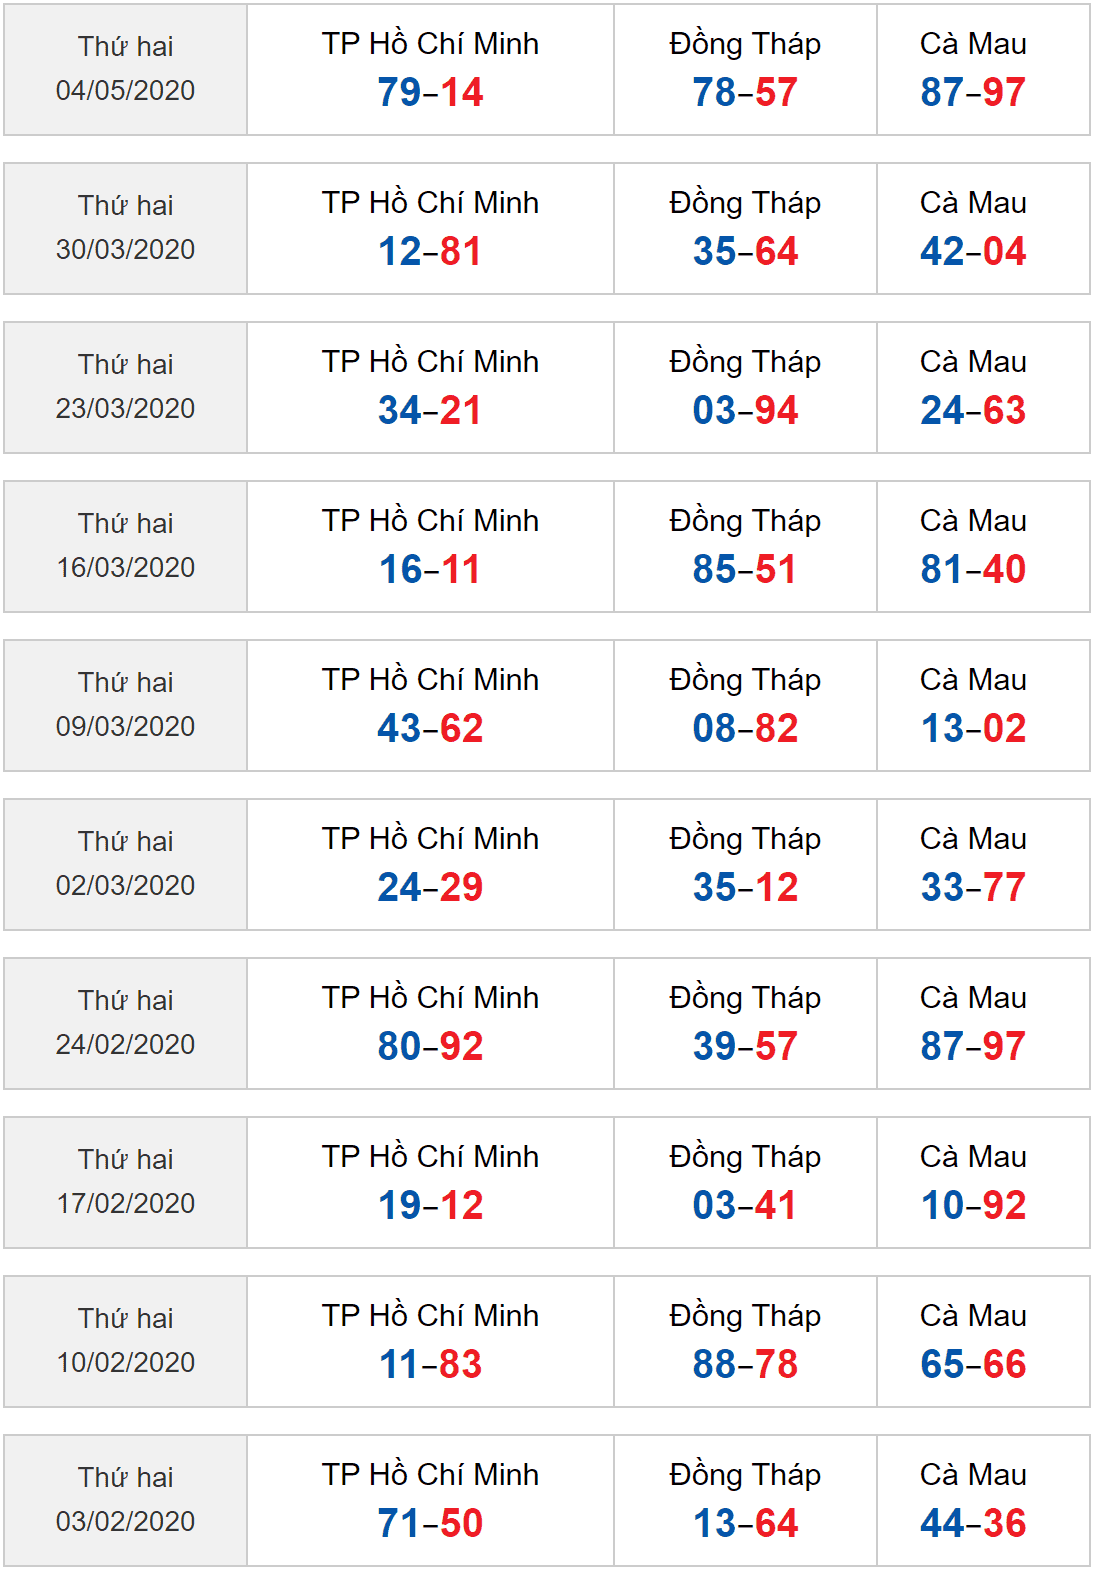Select Đồng Tháp result 03-94
Image resolution: width=1095 pixels, height=1569 pixels.
745,410
